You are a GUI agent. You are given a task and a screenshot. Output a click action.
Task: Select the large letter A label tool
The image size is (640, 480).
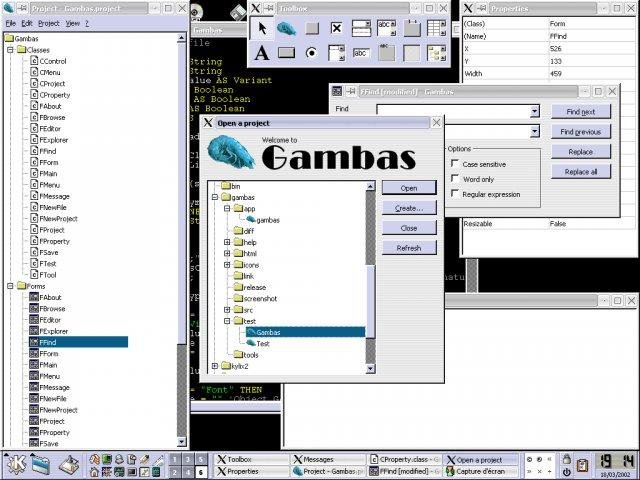click(x=261, y=53)
